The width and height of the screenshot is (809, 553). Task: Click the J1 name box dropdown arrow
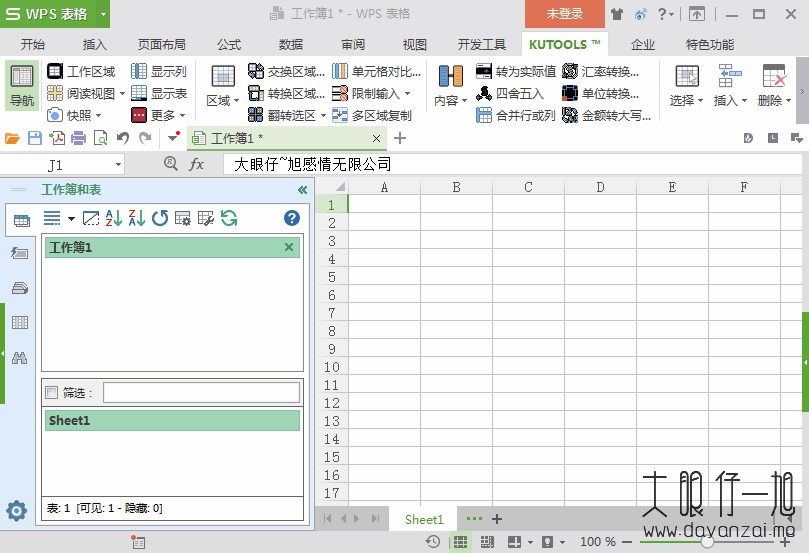[x=118, y=165]
